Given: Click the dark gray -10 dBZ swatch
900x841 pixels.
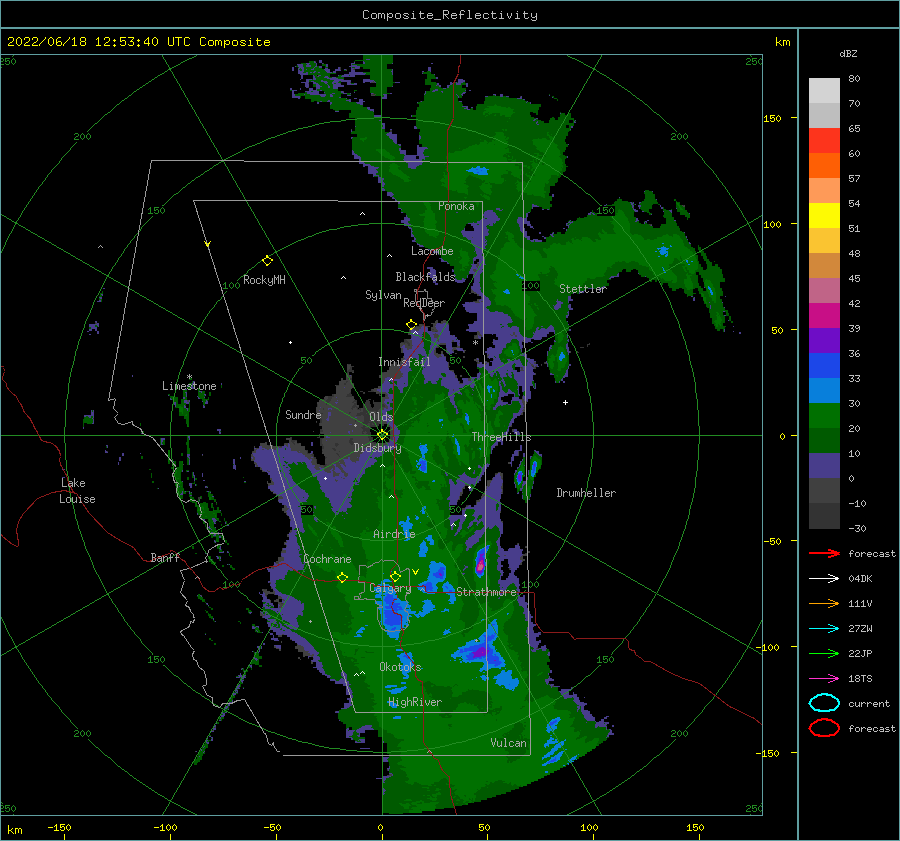Looking at the screenshot, I should click(x=824, y=516).
